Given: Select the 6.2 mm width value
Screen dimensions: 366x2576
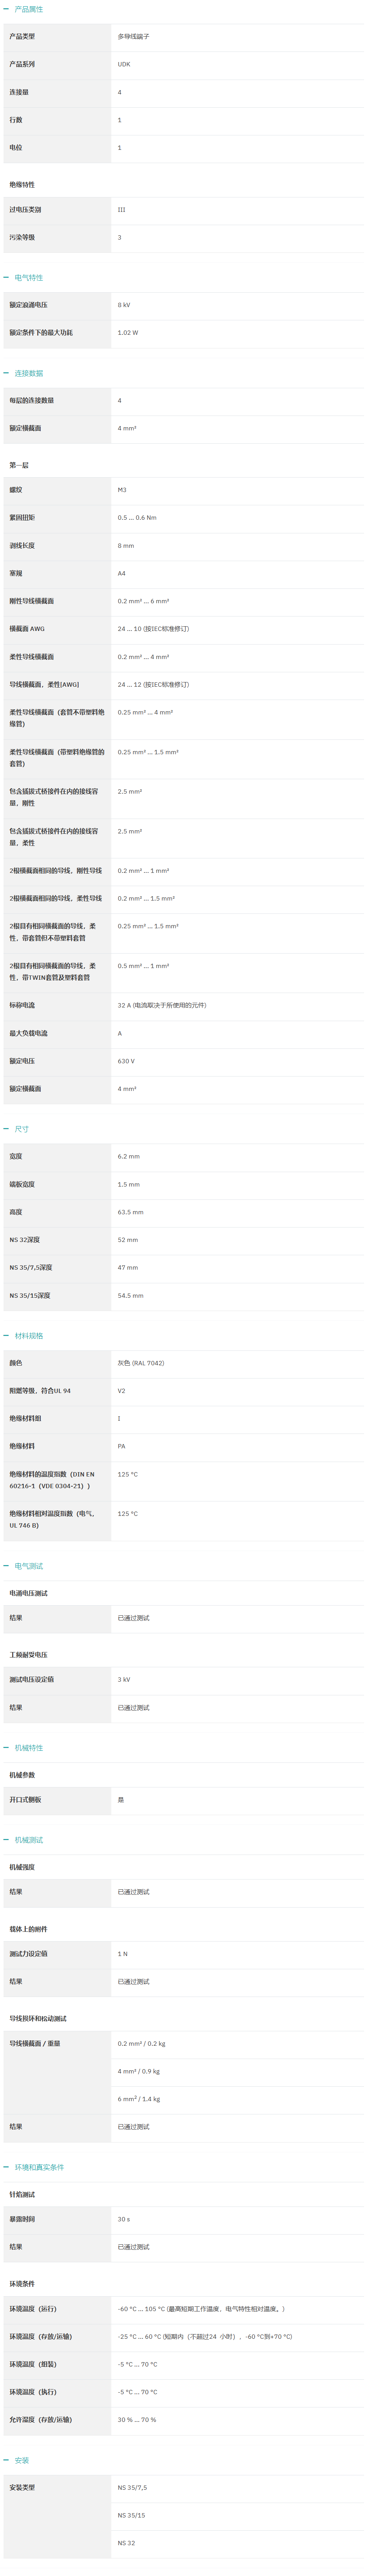Looking at the screenshot, I should click(x=129, y=1156).
